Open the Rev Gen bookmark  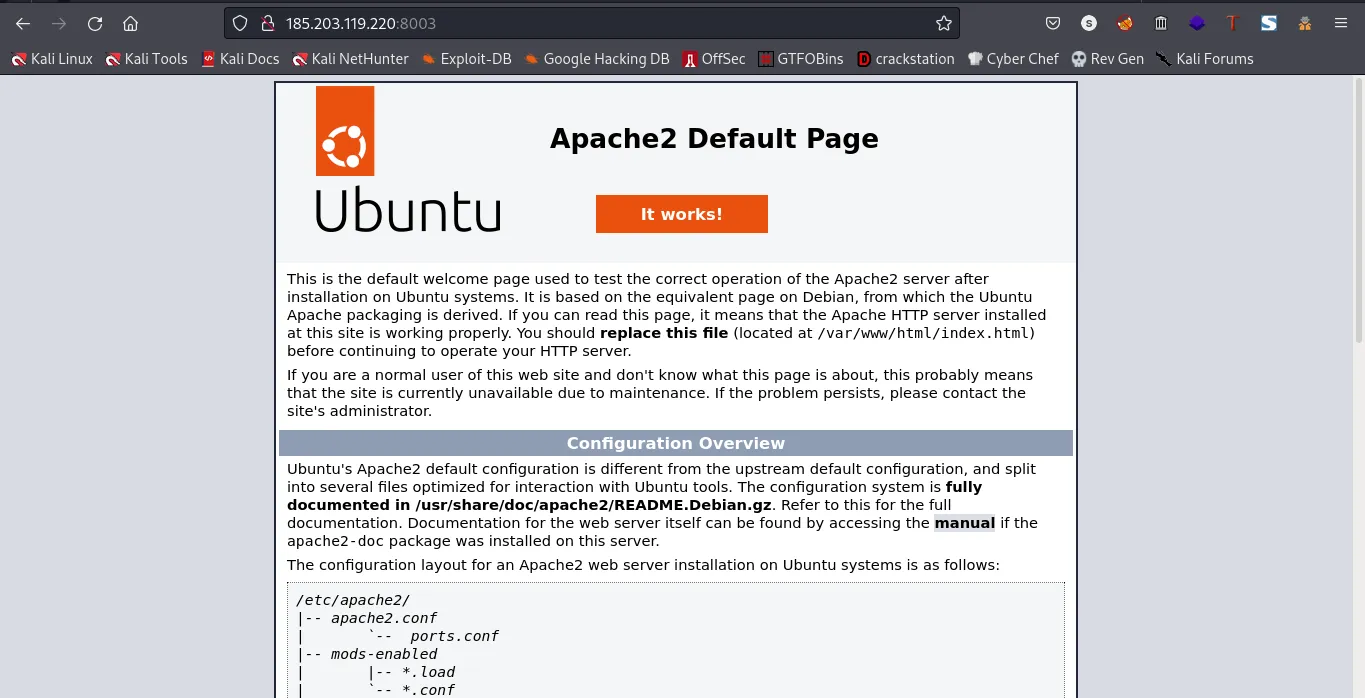point(1108,59)
